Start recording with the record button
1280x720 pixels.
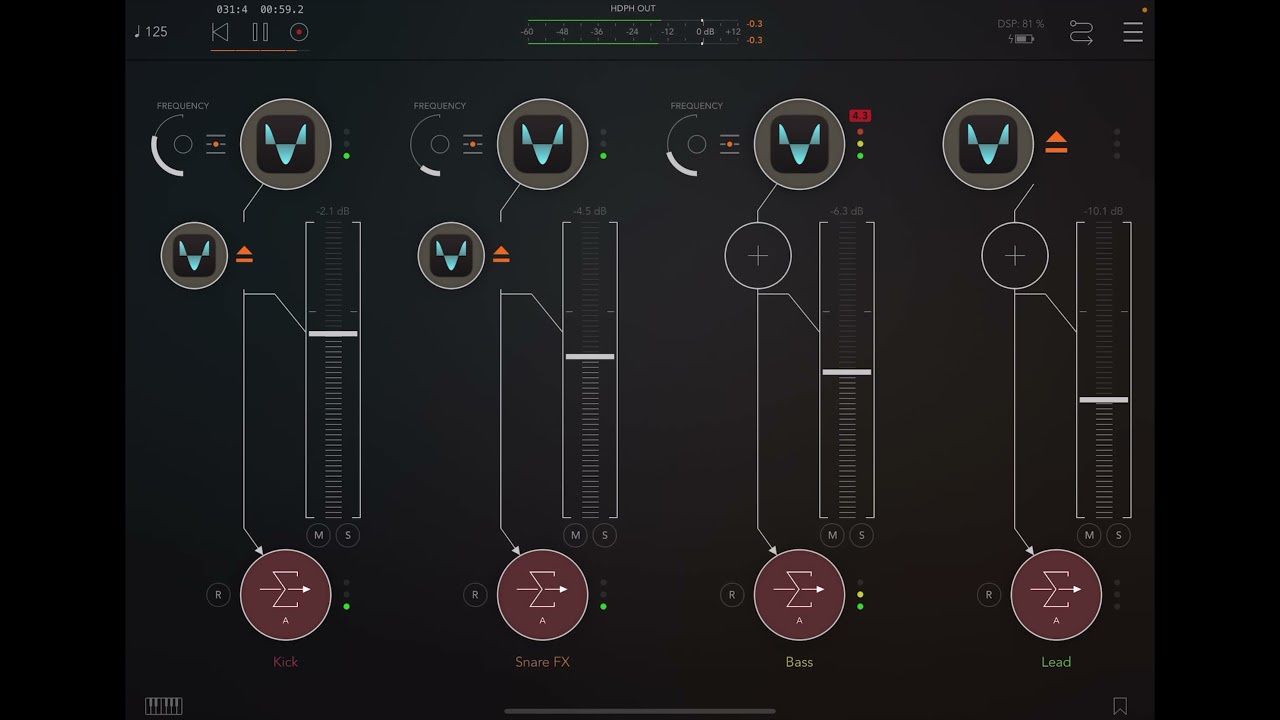click(298, 32)
